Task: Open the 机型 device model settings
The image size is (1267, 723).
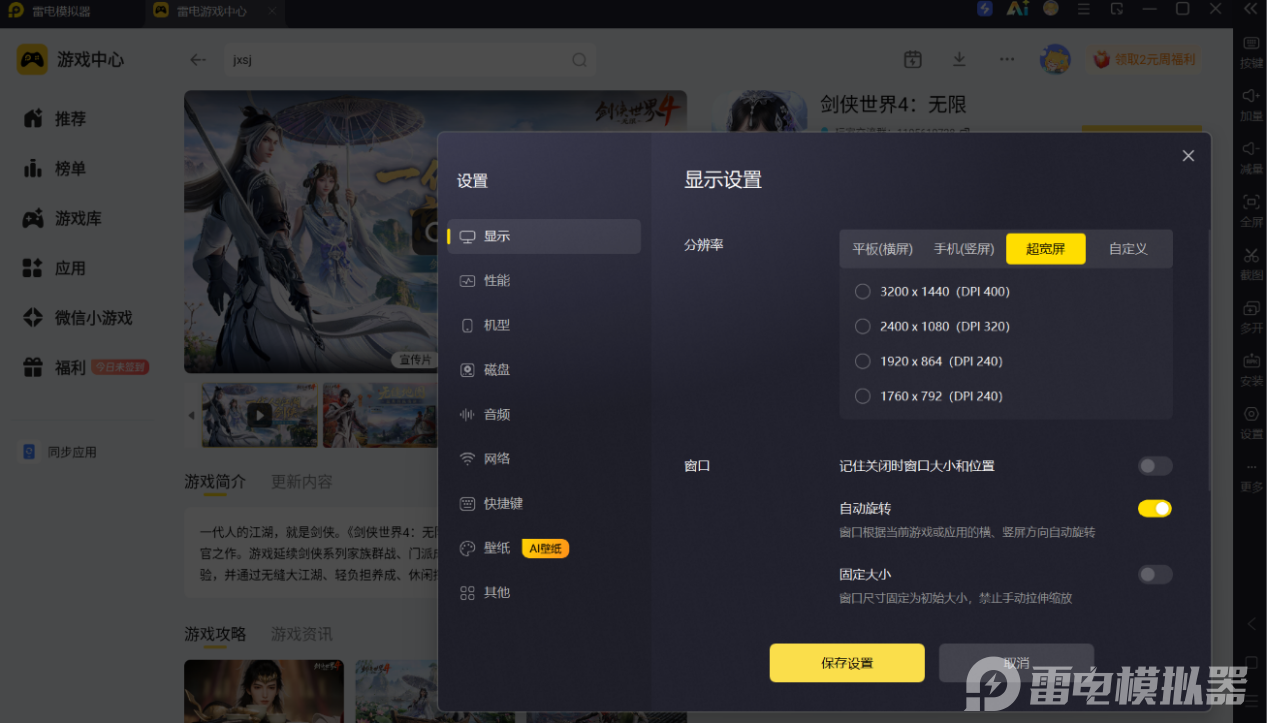Action: pyautogui.click(x=544, y=325)
